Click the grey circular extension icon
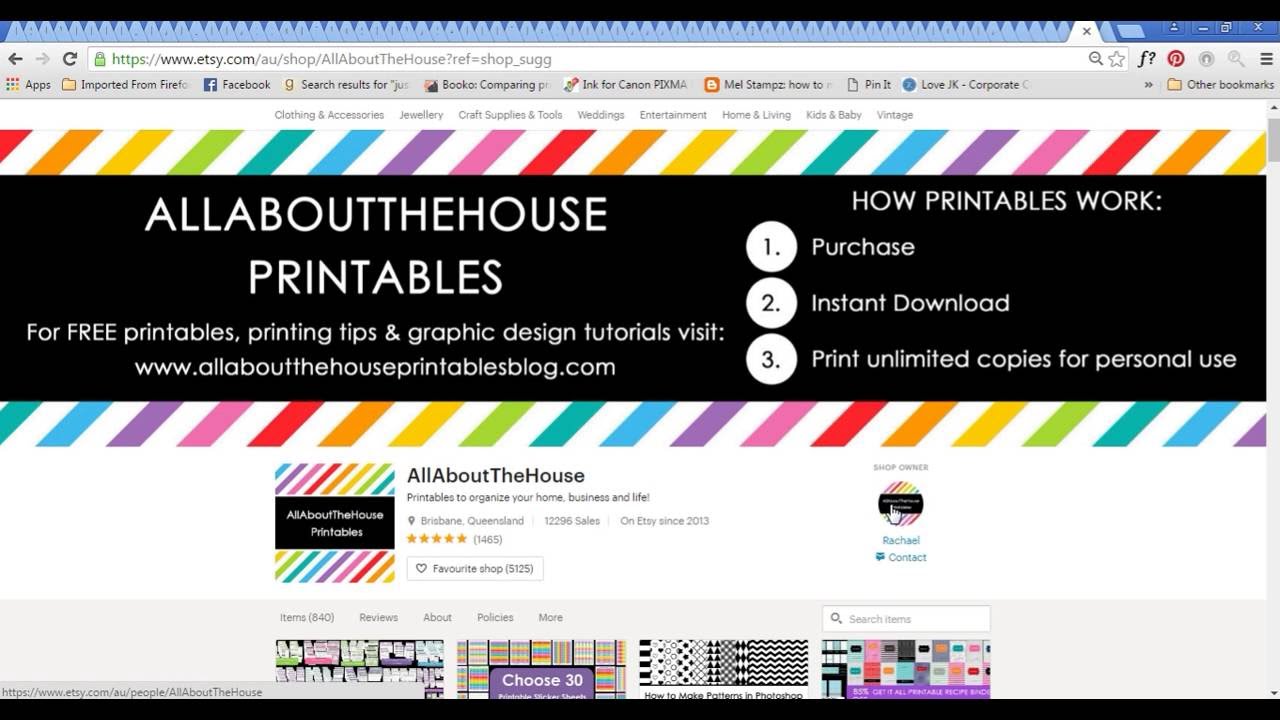Viewport: 1280px width, 720px height. [1206, 59]
